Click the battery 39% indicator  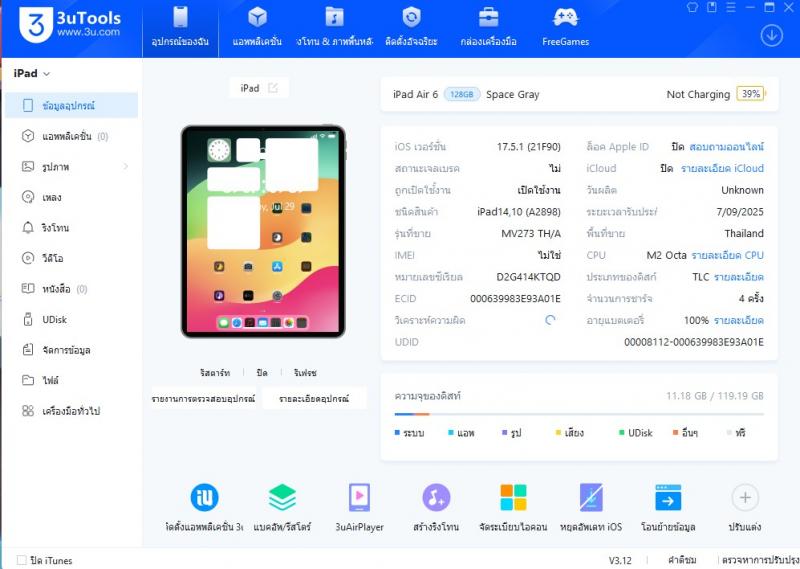click(751, 94)
